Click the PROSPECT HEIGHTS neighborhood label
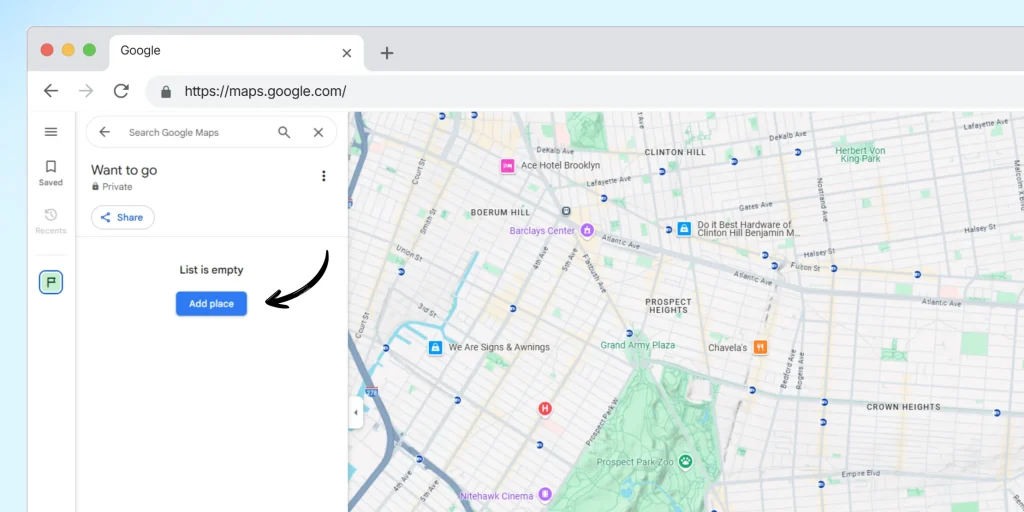Image resolution: width=1024 pixels, height=512 pixels. [668, 306]
